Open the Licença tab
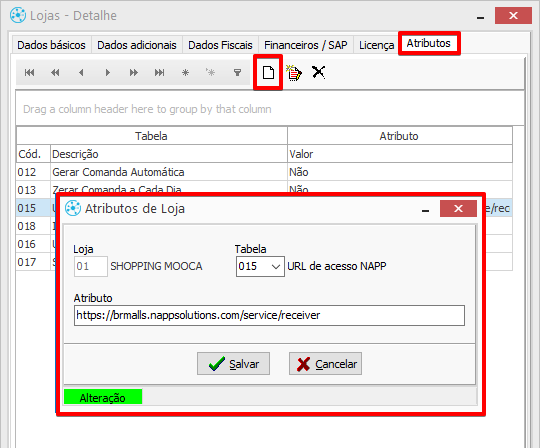 (376, 45)
